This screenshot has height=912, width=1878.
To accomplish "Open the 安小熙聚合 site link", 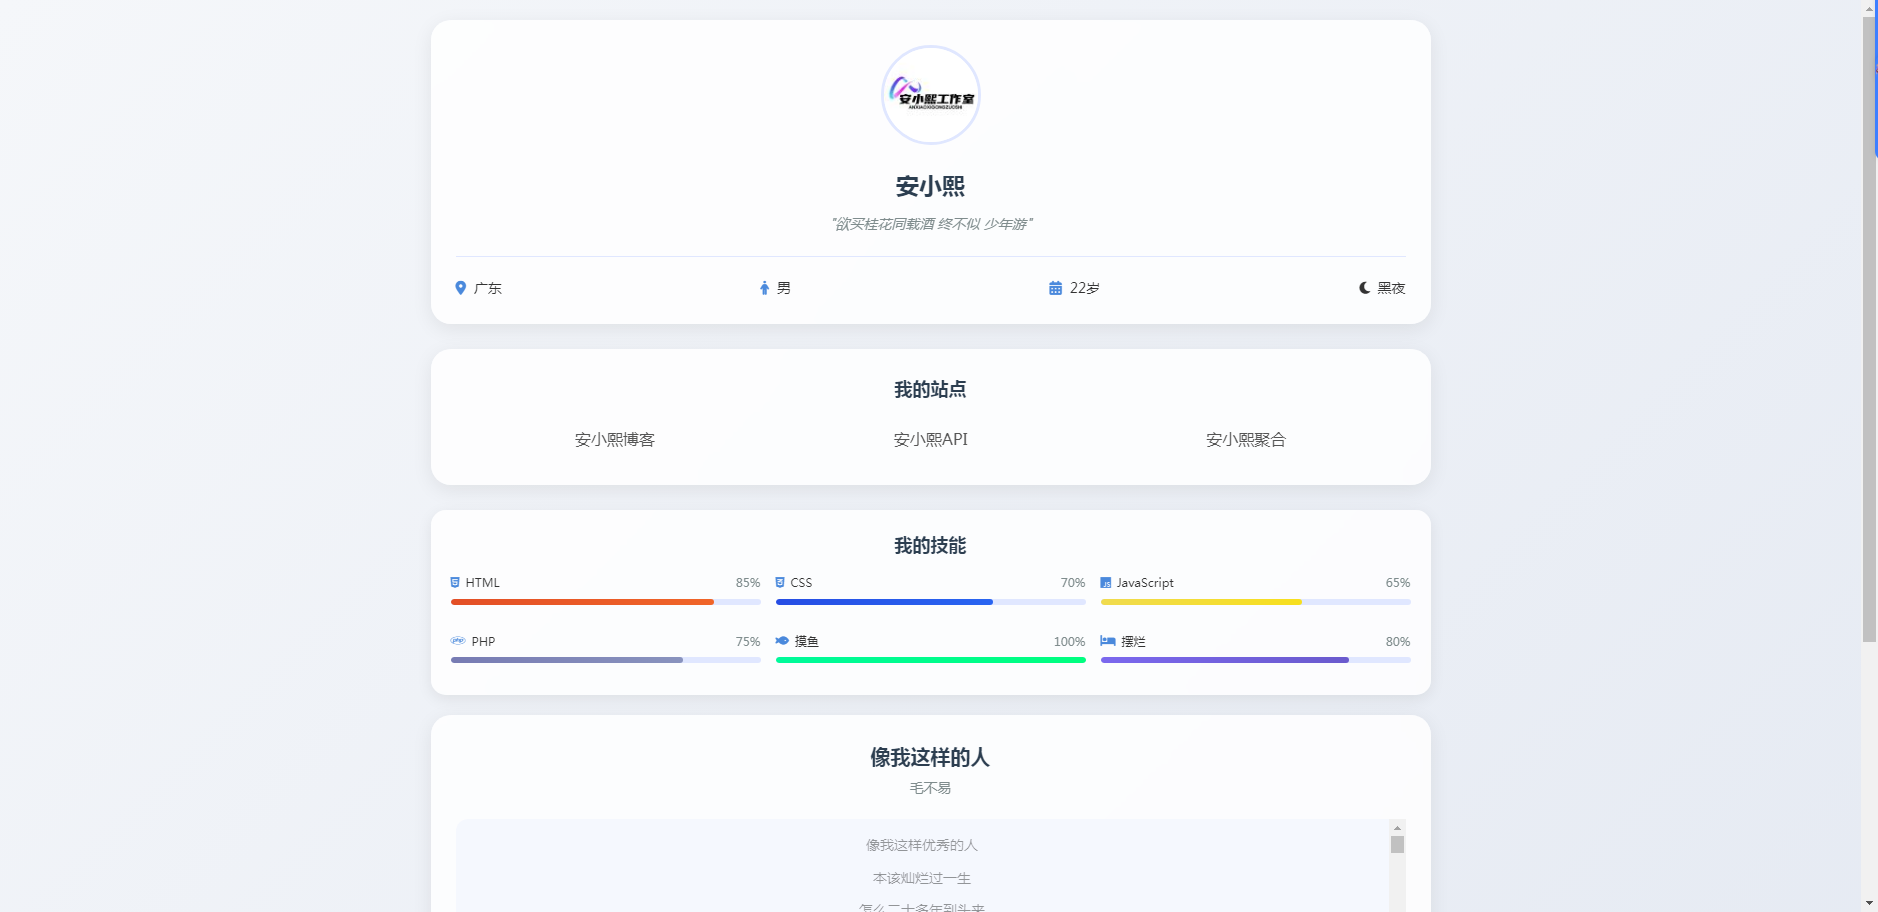I will [1246, 440].
